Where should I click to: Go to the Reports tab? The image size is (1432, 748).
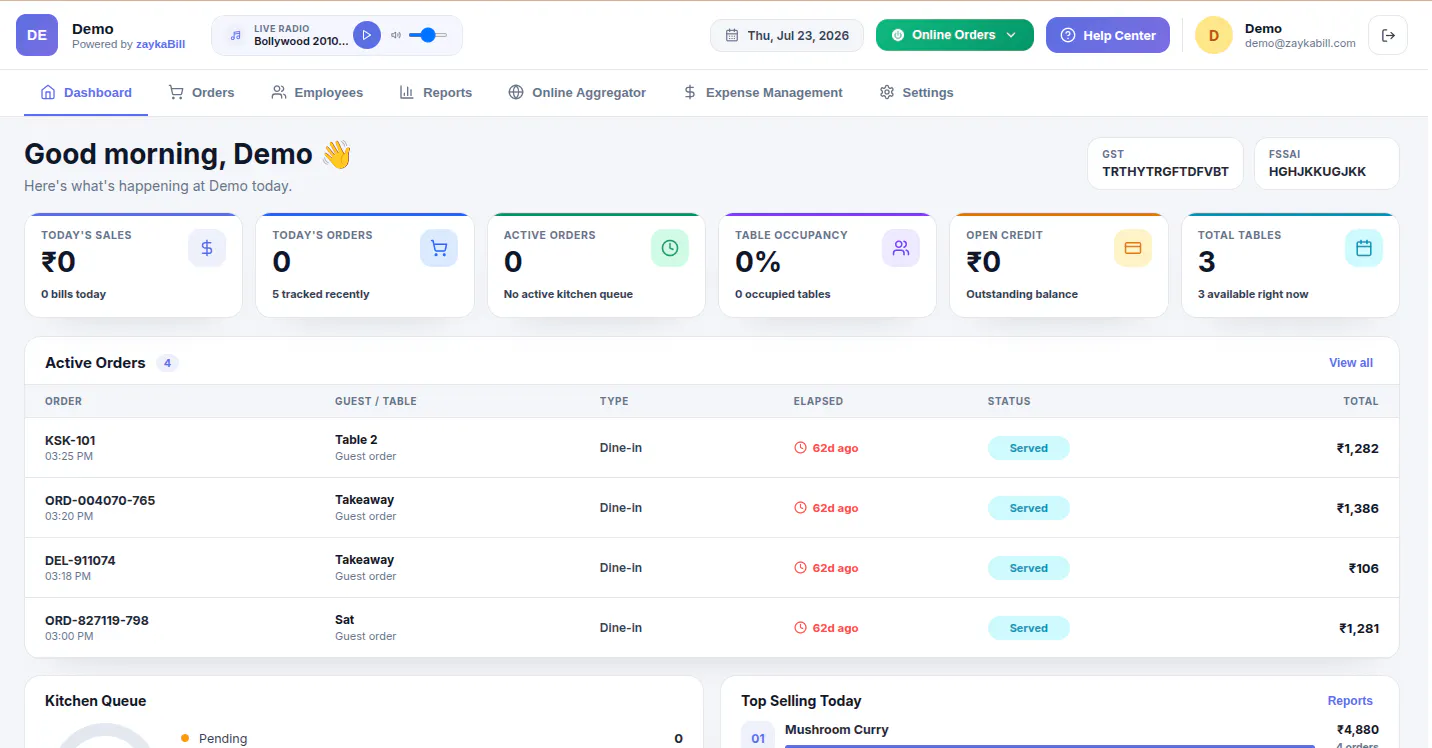pyautogui.click(x=435, y=92)
